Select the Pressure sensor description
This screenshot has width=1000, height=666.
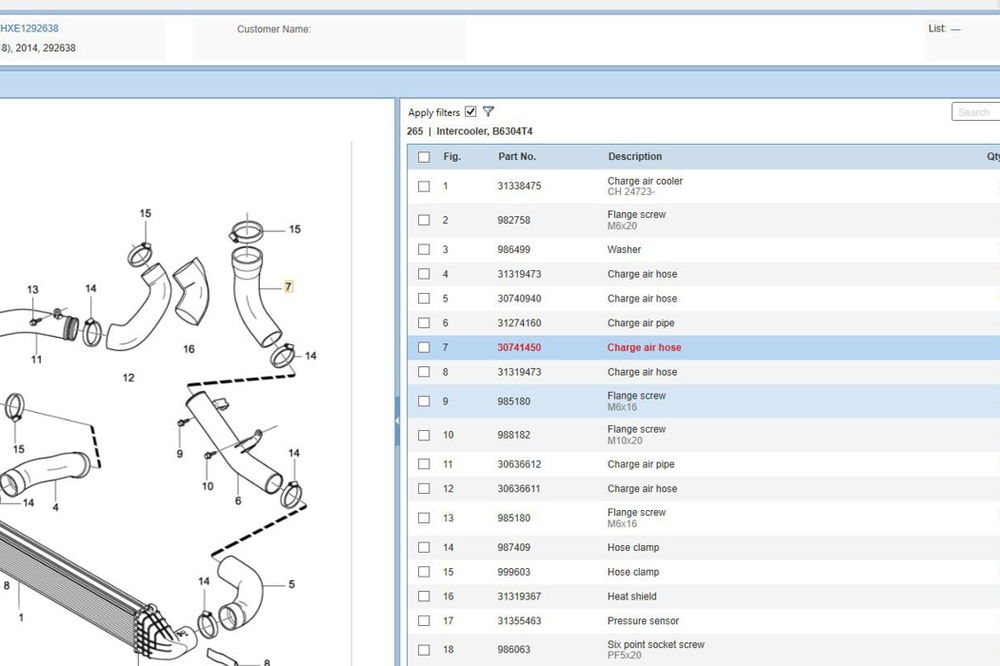(643, 621)
